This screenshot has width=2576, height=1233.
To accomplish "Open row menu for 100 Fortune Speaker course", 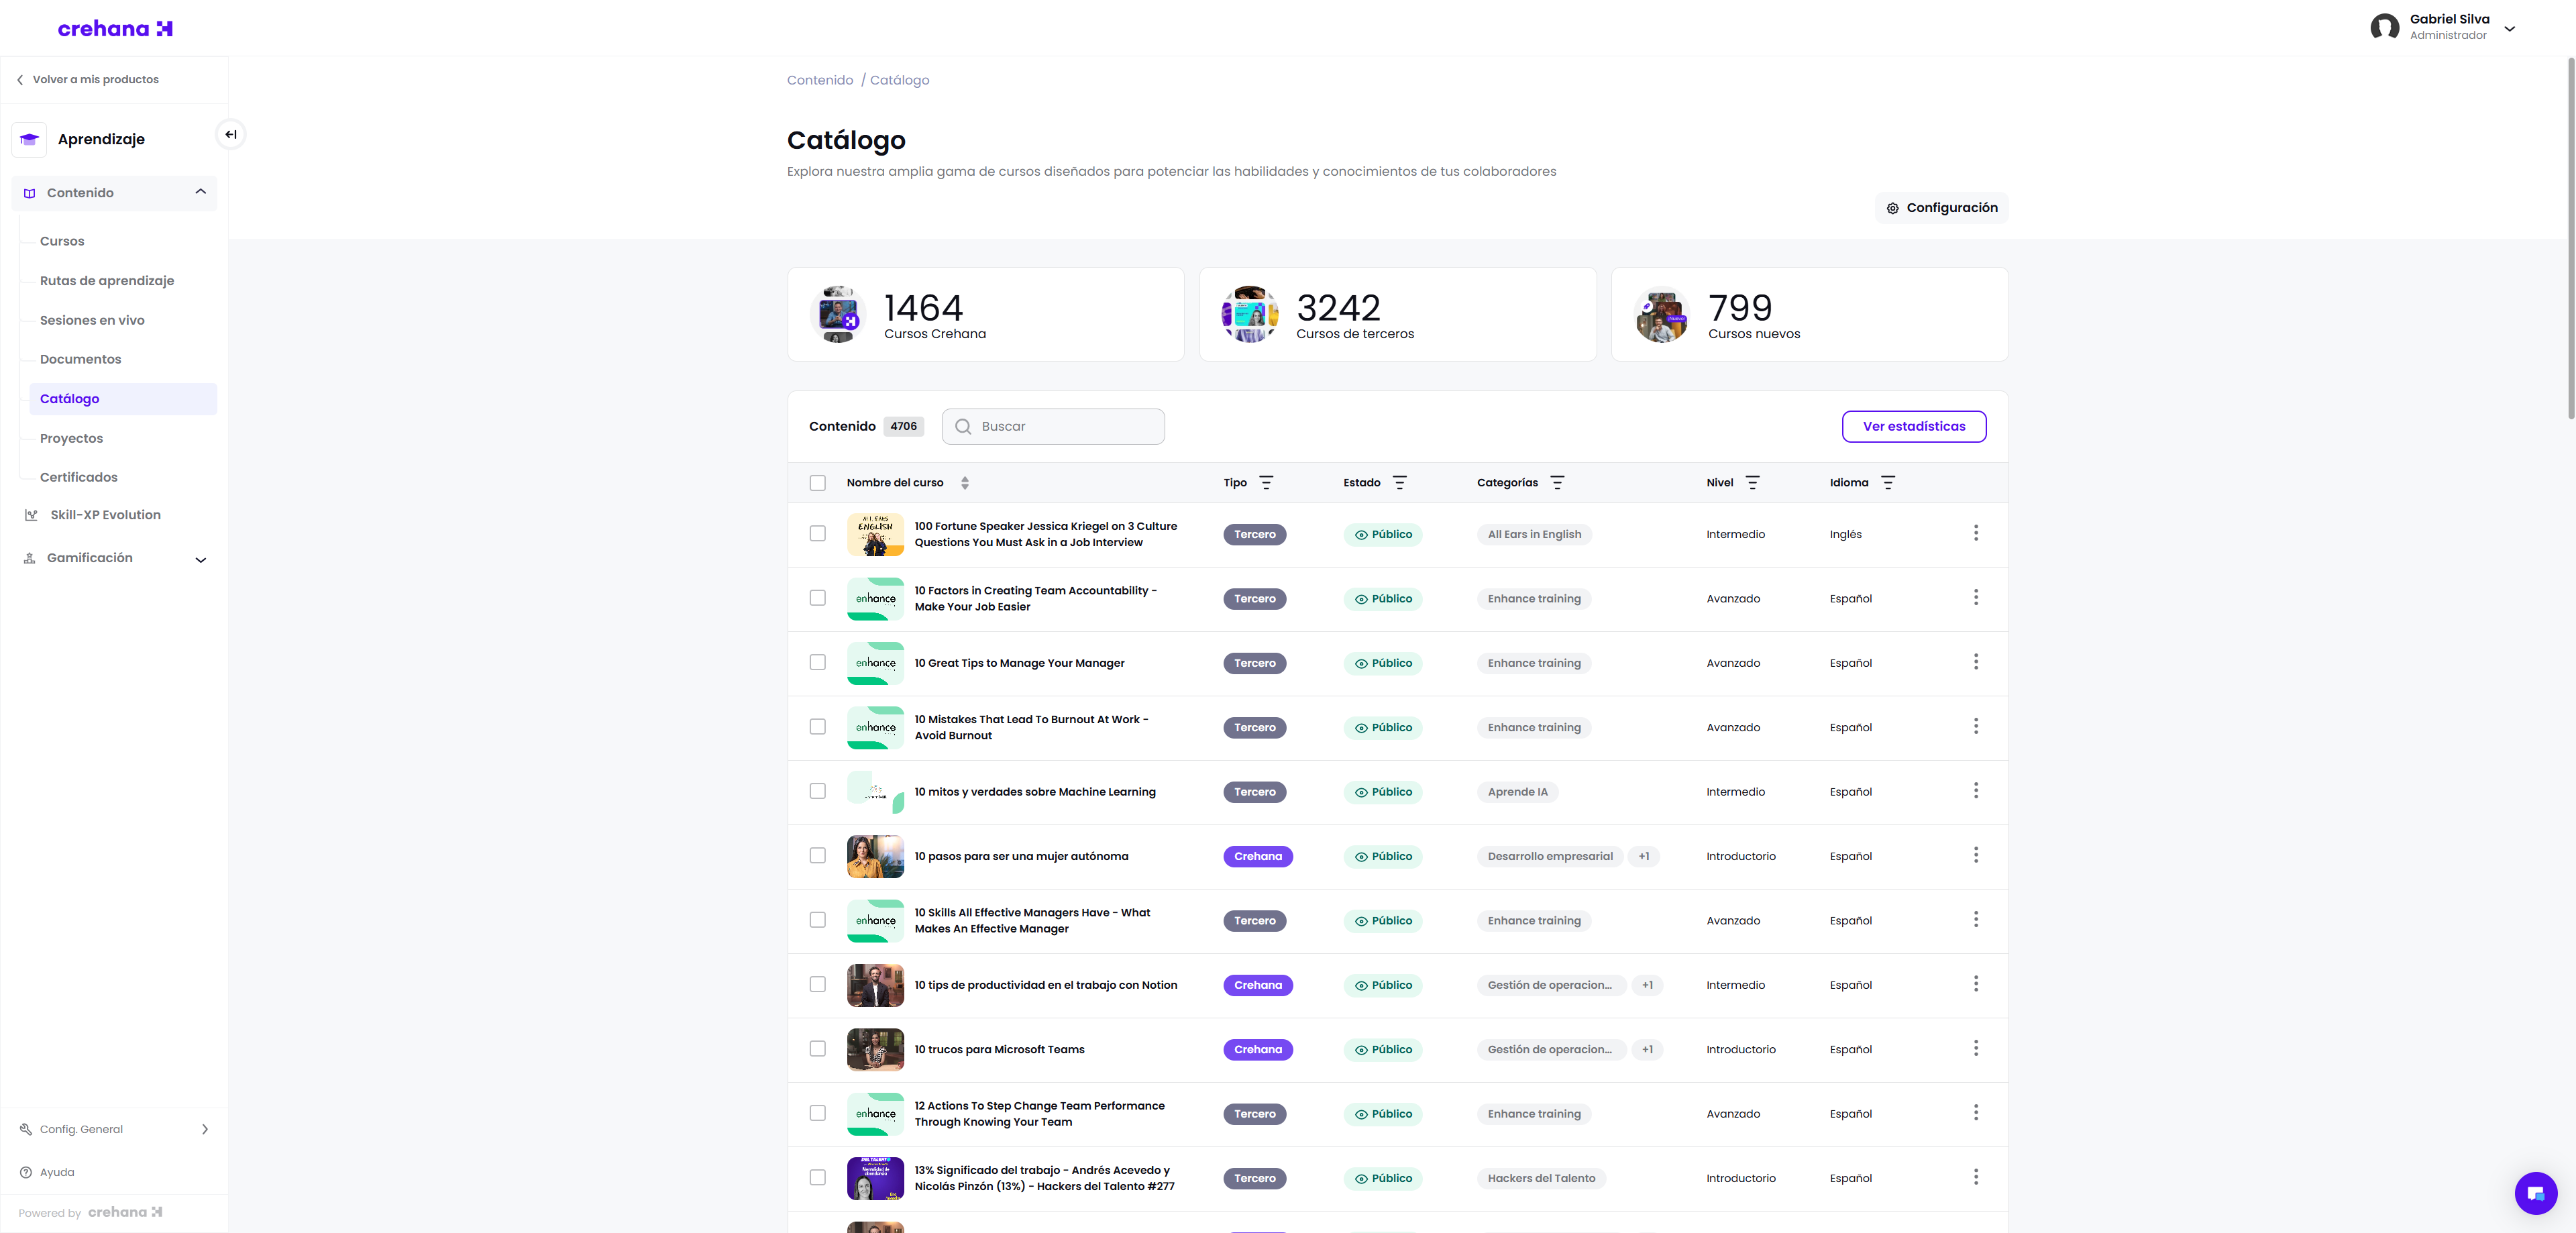I will point(1975,534).
